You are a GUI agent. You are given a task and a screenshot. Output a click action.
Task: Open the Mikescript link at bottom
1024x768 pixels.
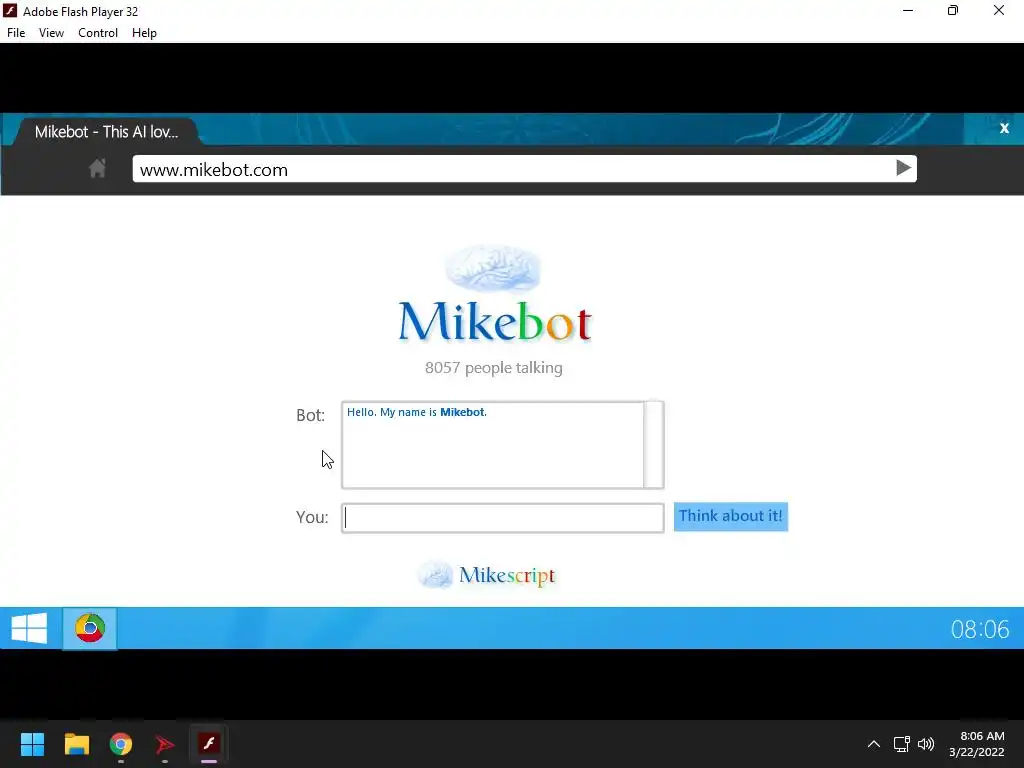pos(487,575)
